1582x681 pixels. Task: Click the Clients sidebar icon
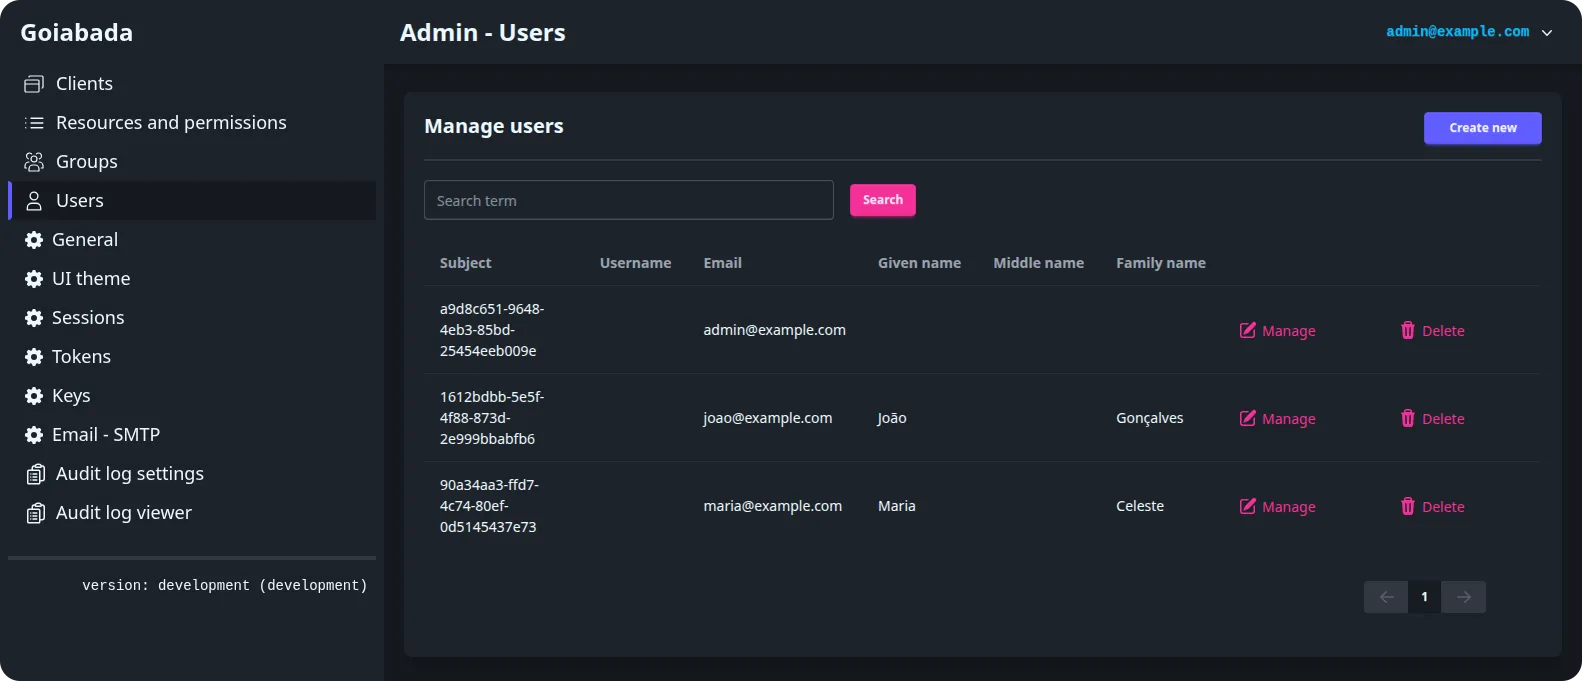[34, 84]
